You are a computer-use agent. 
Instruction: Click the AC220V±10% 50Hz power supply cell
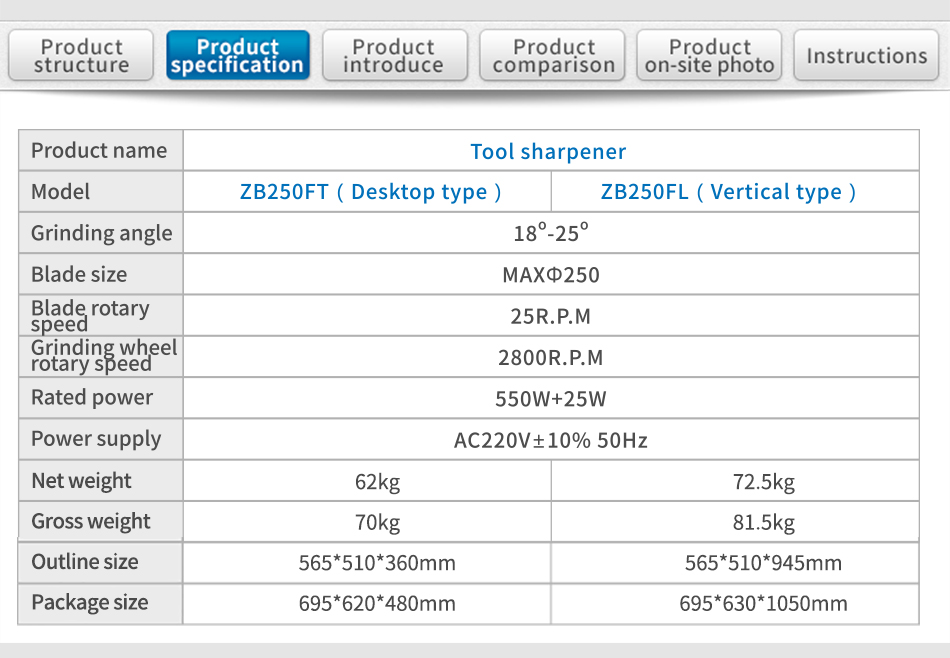[551, 440]
